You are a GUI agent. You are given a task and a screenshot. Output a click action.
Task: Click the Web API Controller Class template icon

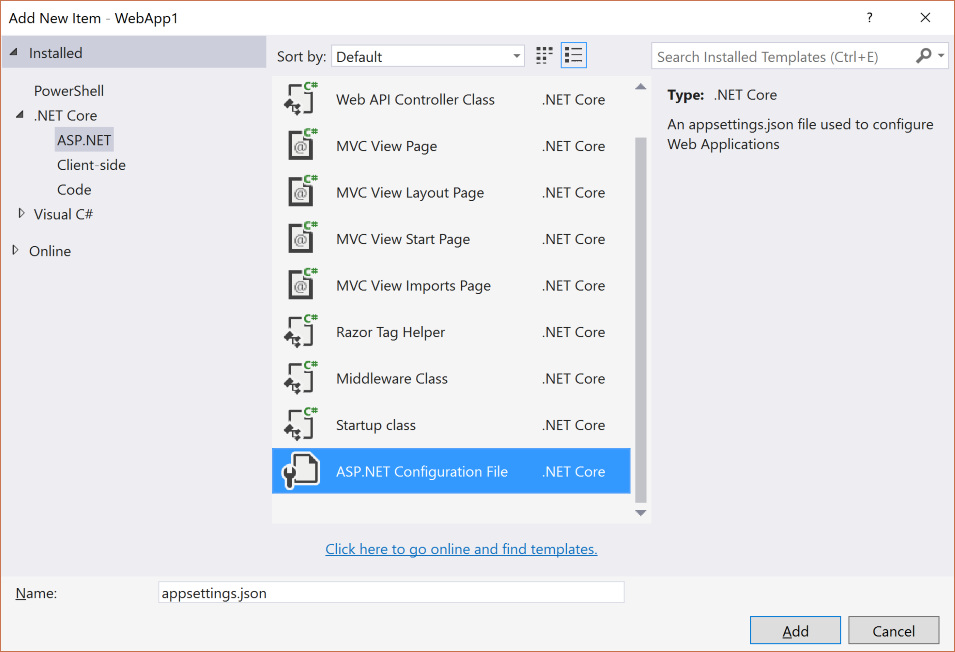point(301,99)
